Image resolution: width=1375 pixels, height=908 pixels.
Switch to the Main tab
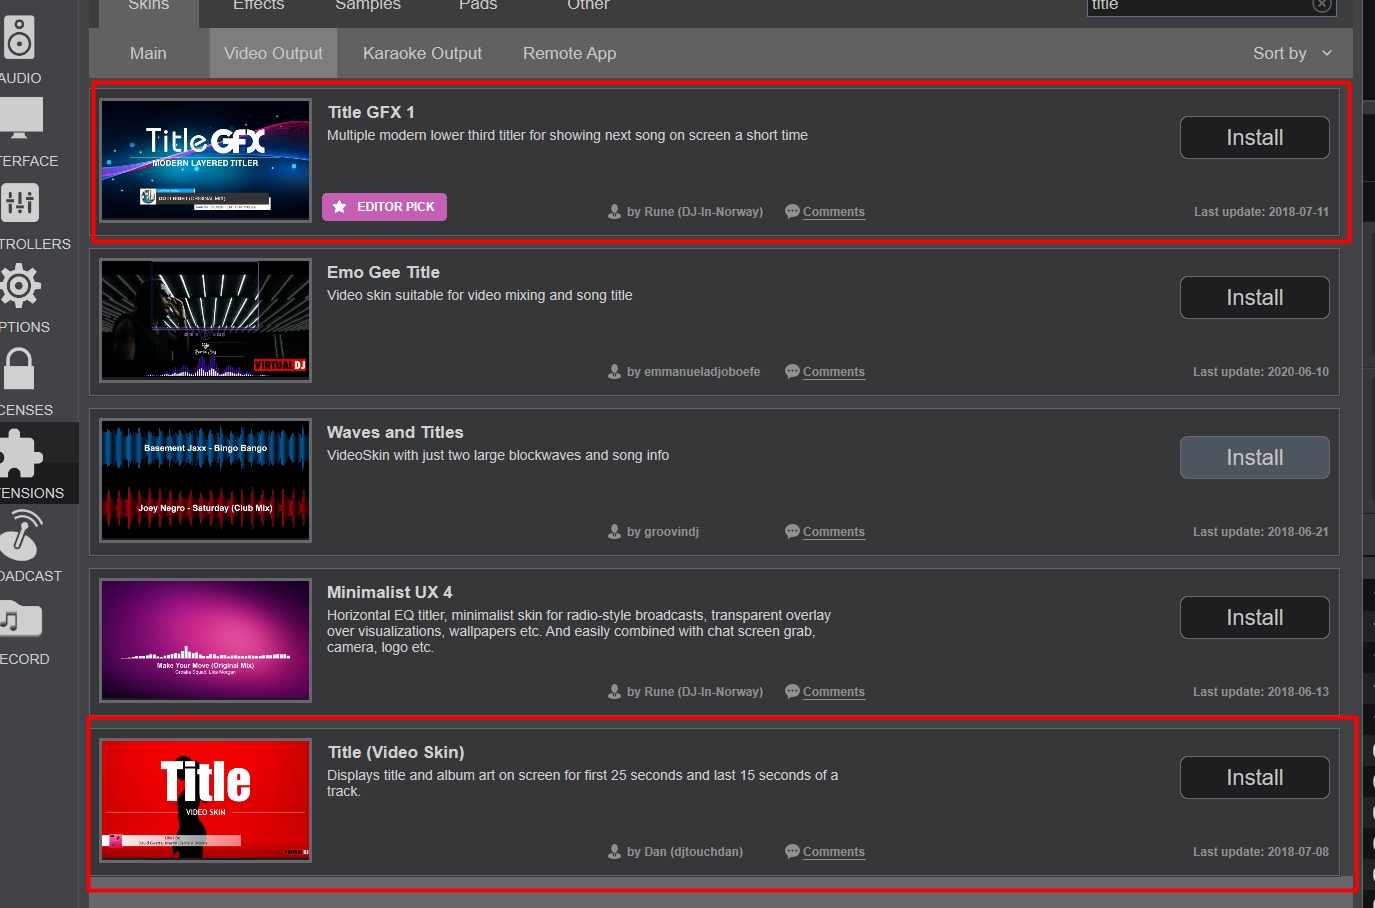tap(148, 53)
